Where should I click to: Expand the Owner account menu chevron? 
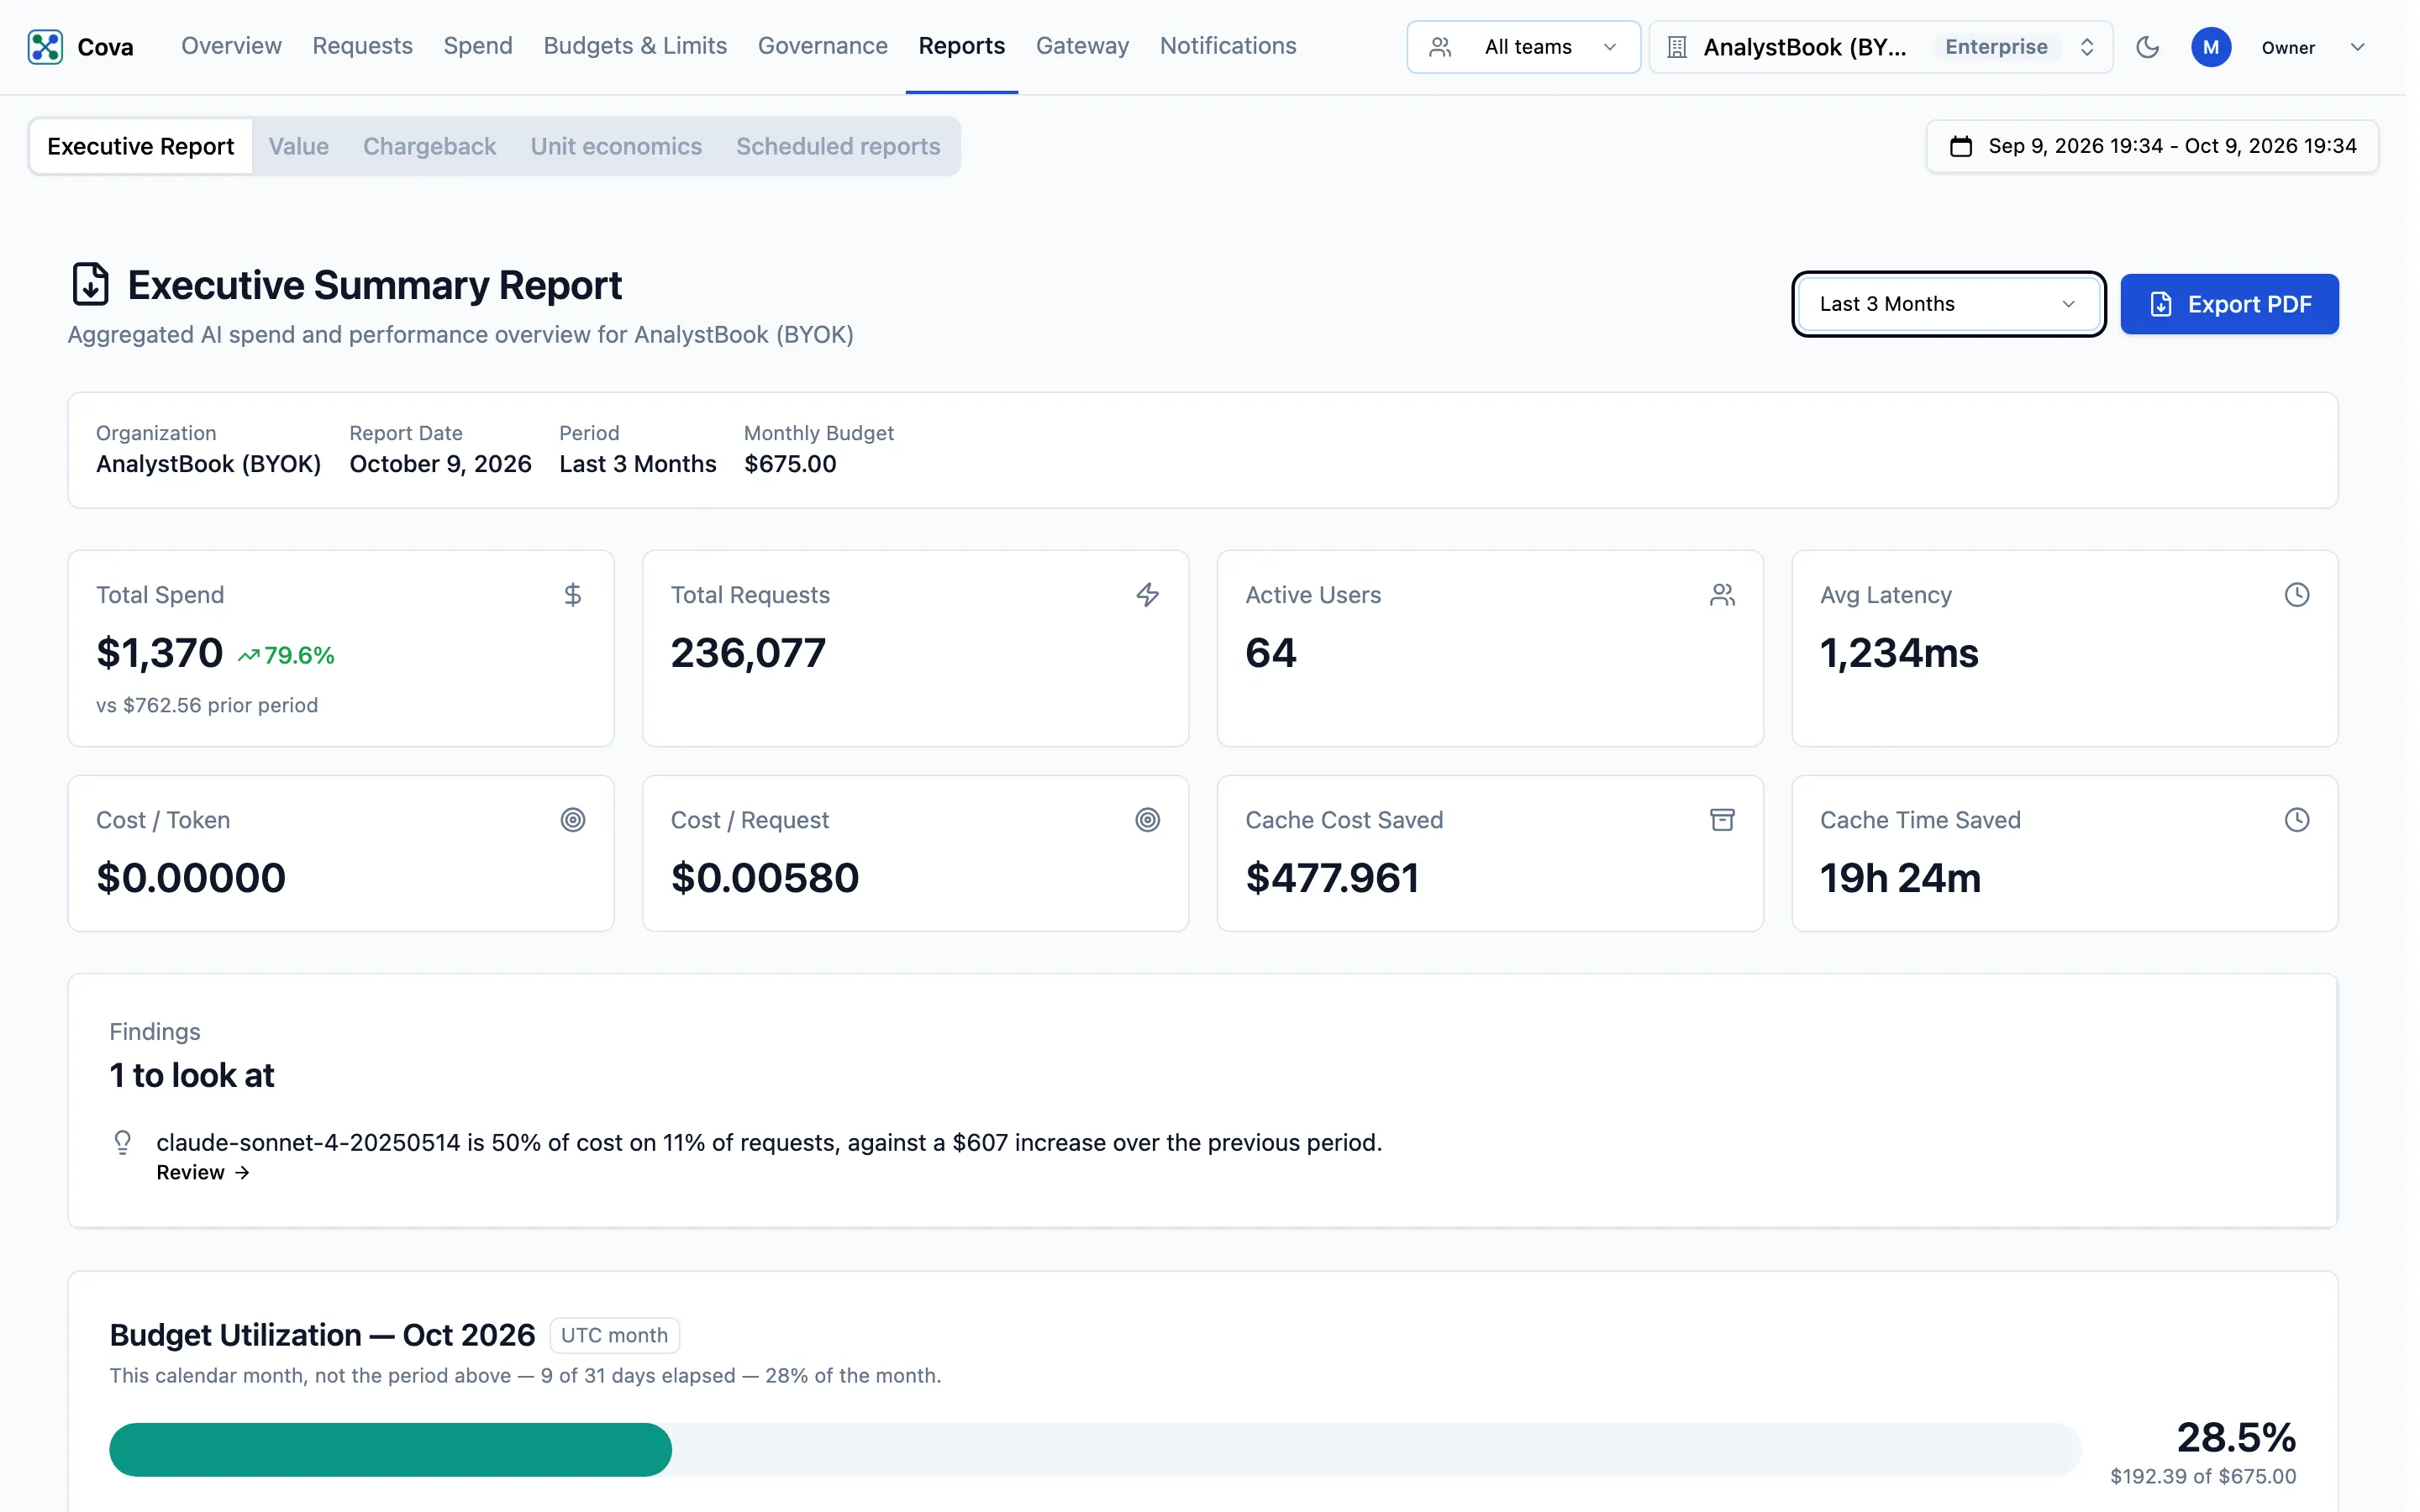coord(2357,47)
